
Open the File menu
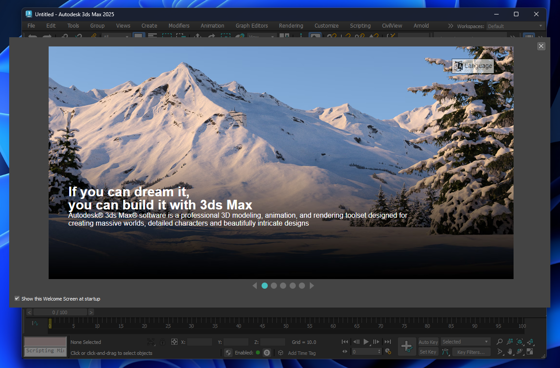(x=31, y=26)
